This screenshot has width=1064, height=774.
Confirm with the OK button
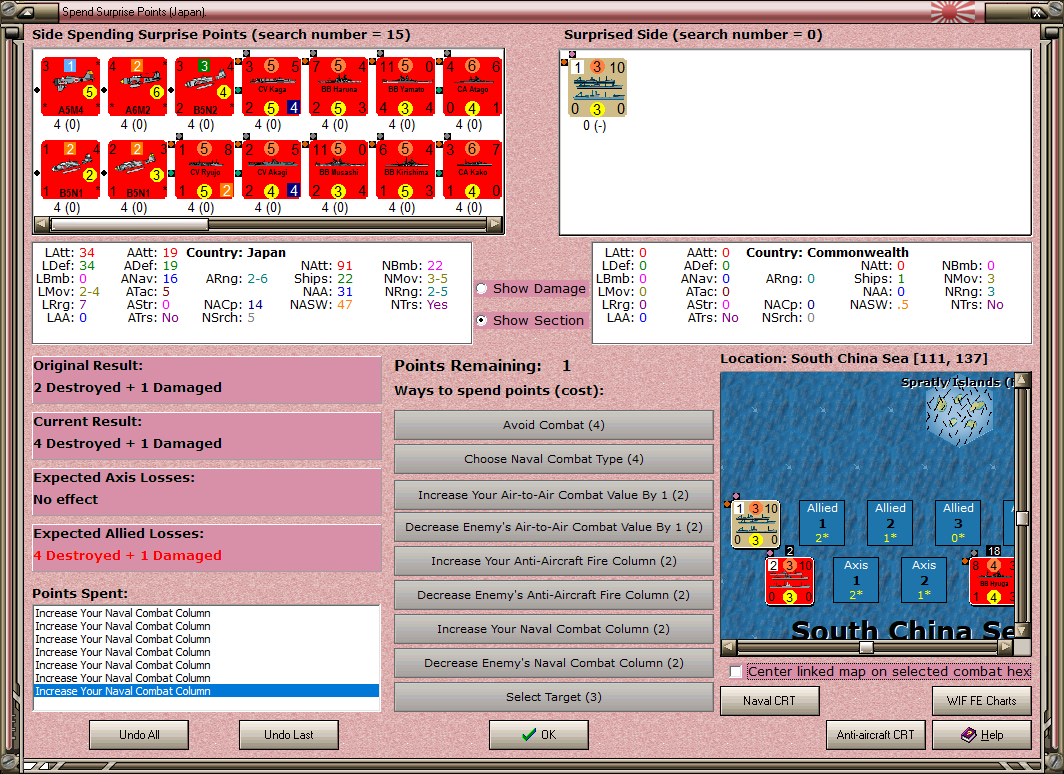(539, 735)
